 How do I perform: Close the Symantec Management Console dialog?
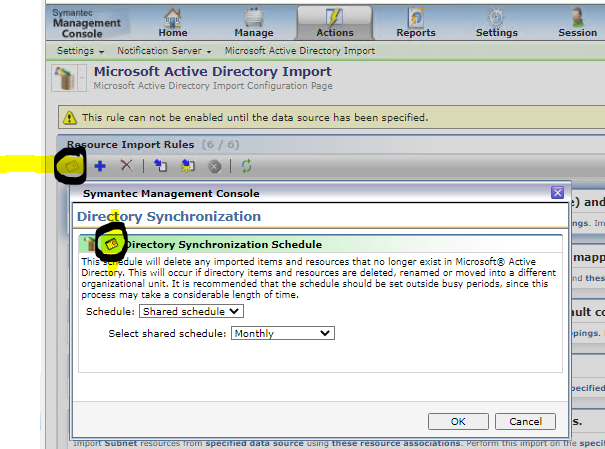(x=557, y=192)
